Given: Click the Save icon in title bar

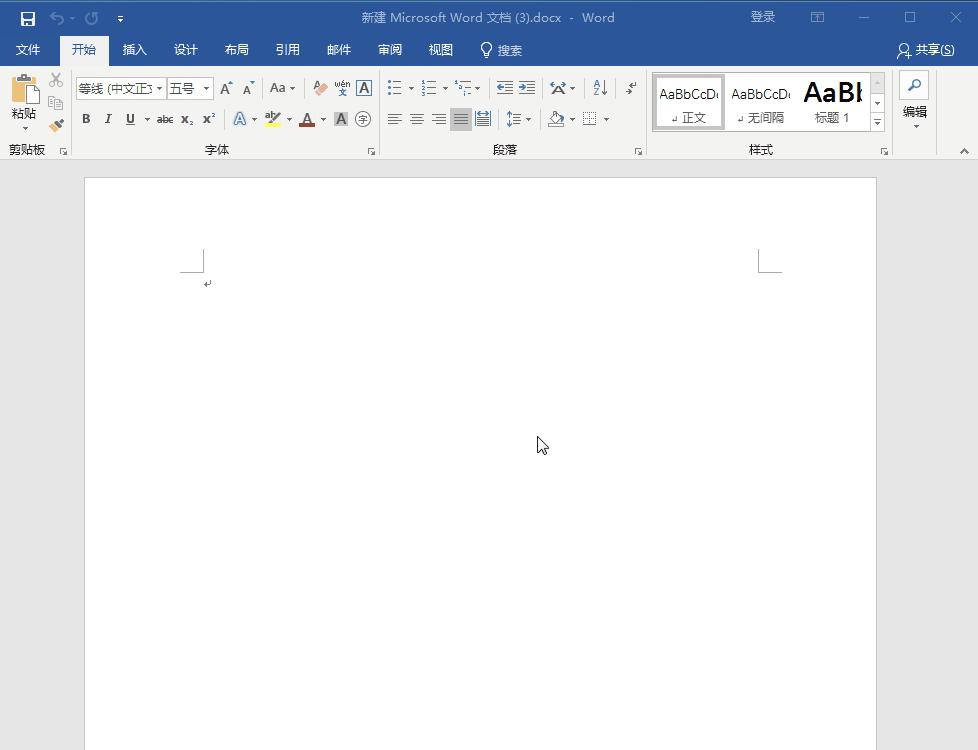Looking at the screenshot, I should click(x=27, y=18).
